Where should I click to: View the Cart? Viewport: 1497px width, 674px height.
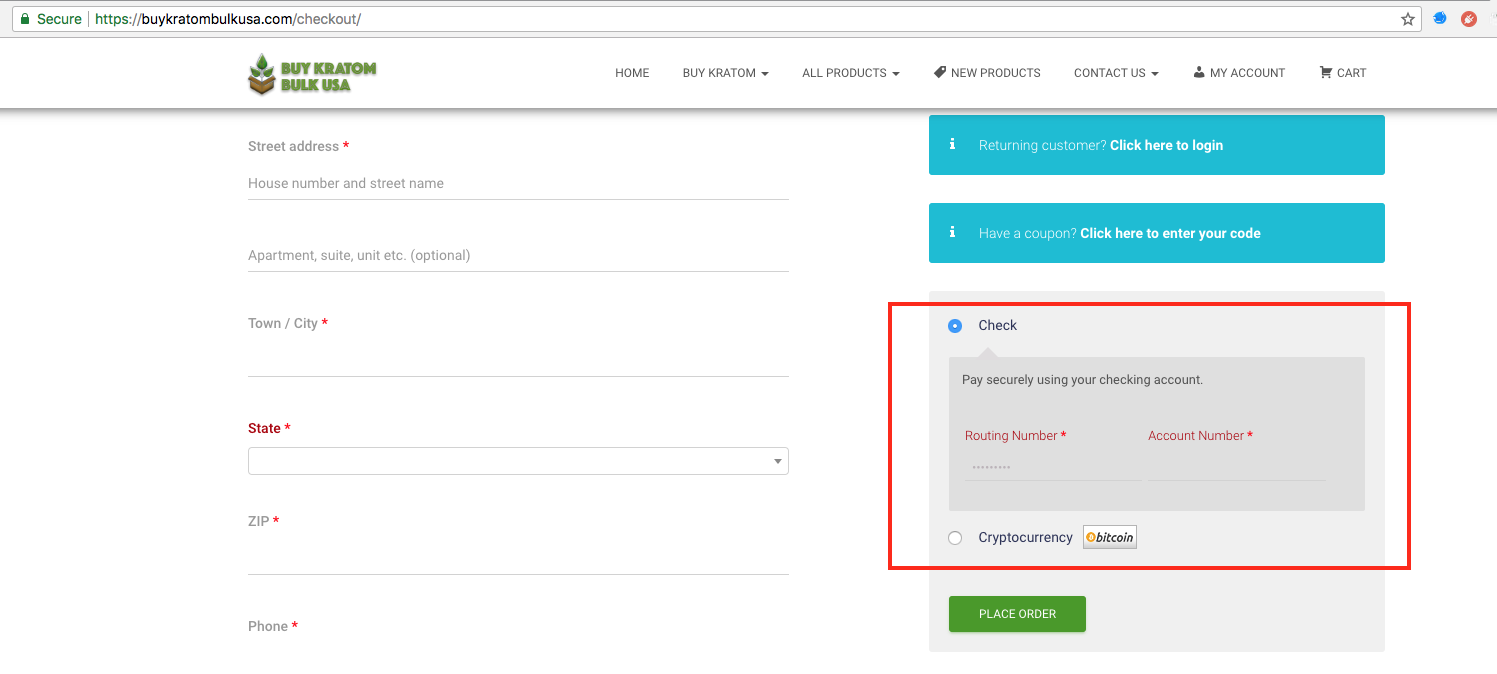click(x=1342, y=73)
